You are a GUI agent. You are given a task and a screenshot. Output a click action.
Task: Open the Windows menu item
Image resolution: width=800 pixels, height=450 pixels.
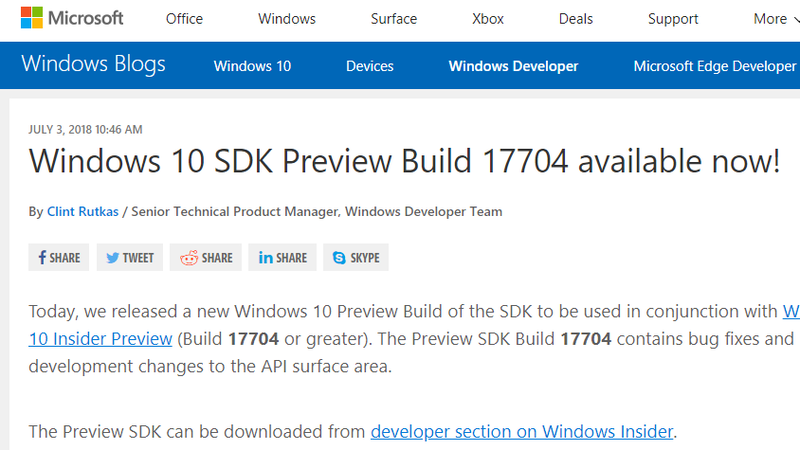coord(287,19)
